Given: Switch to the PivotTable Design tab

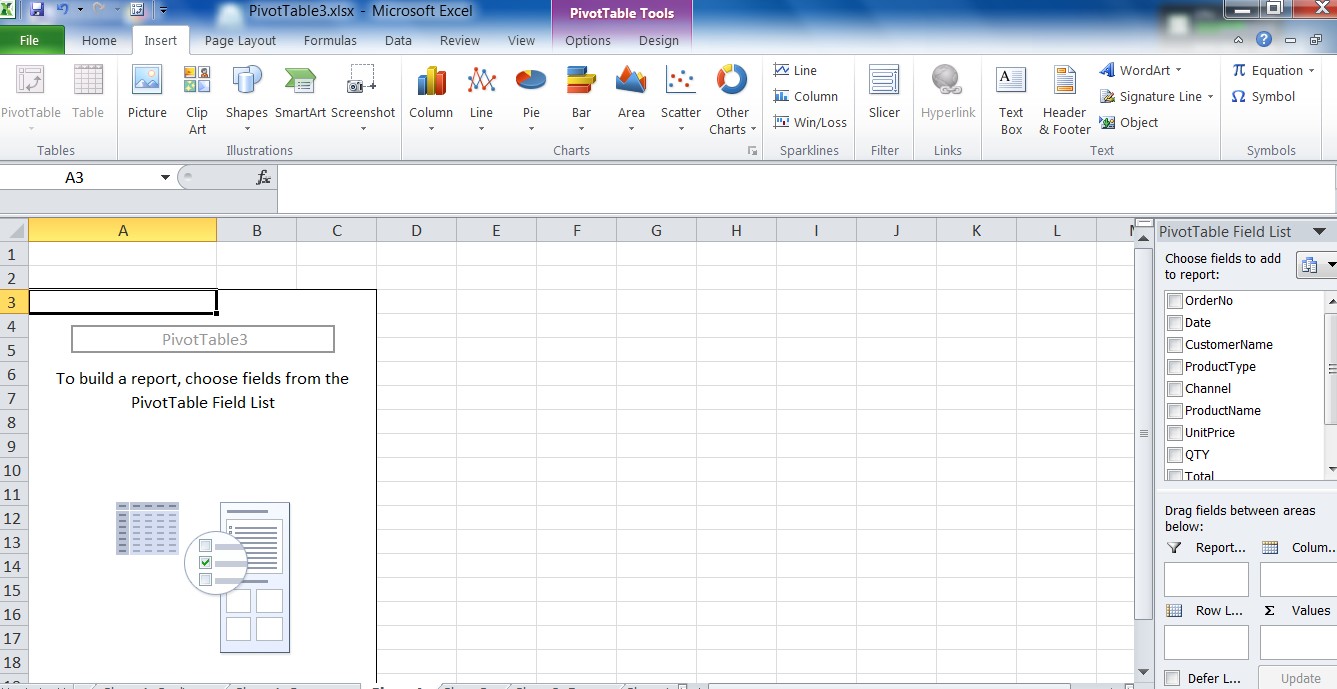Looking at the screenshot, I should click(658, 41).
